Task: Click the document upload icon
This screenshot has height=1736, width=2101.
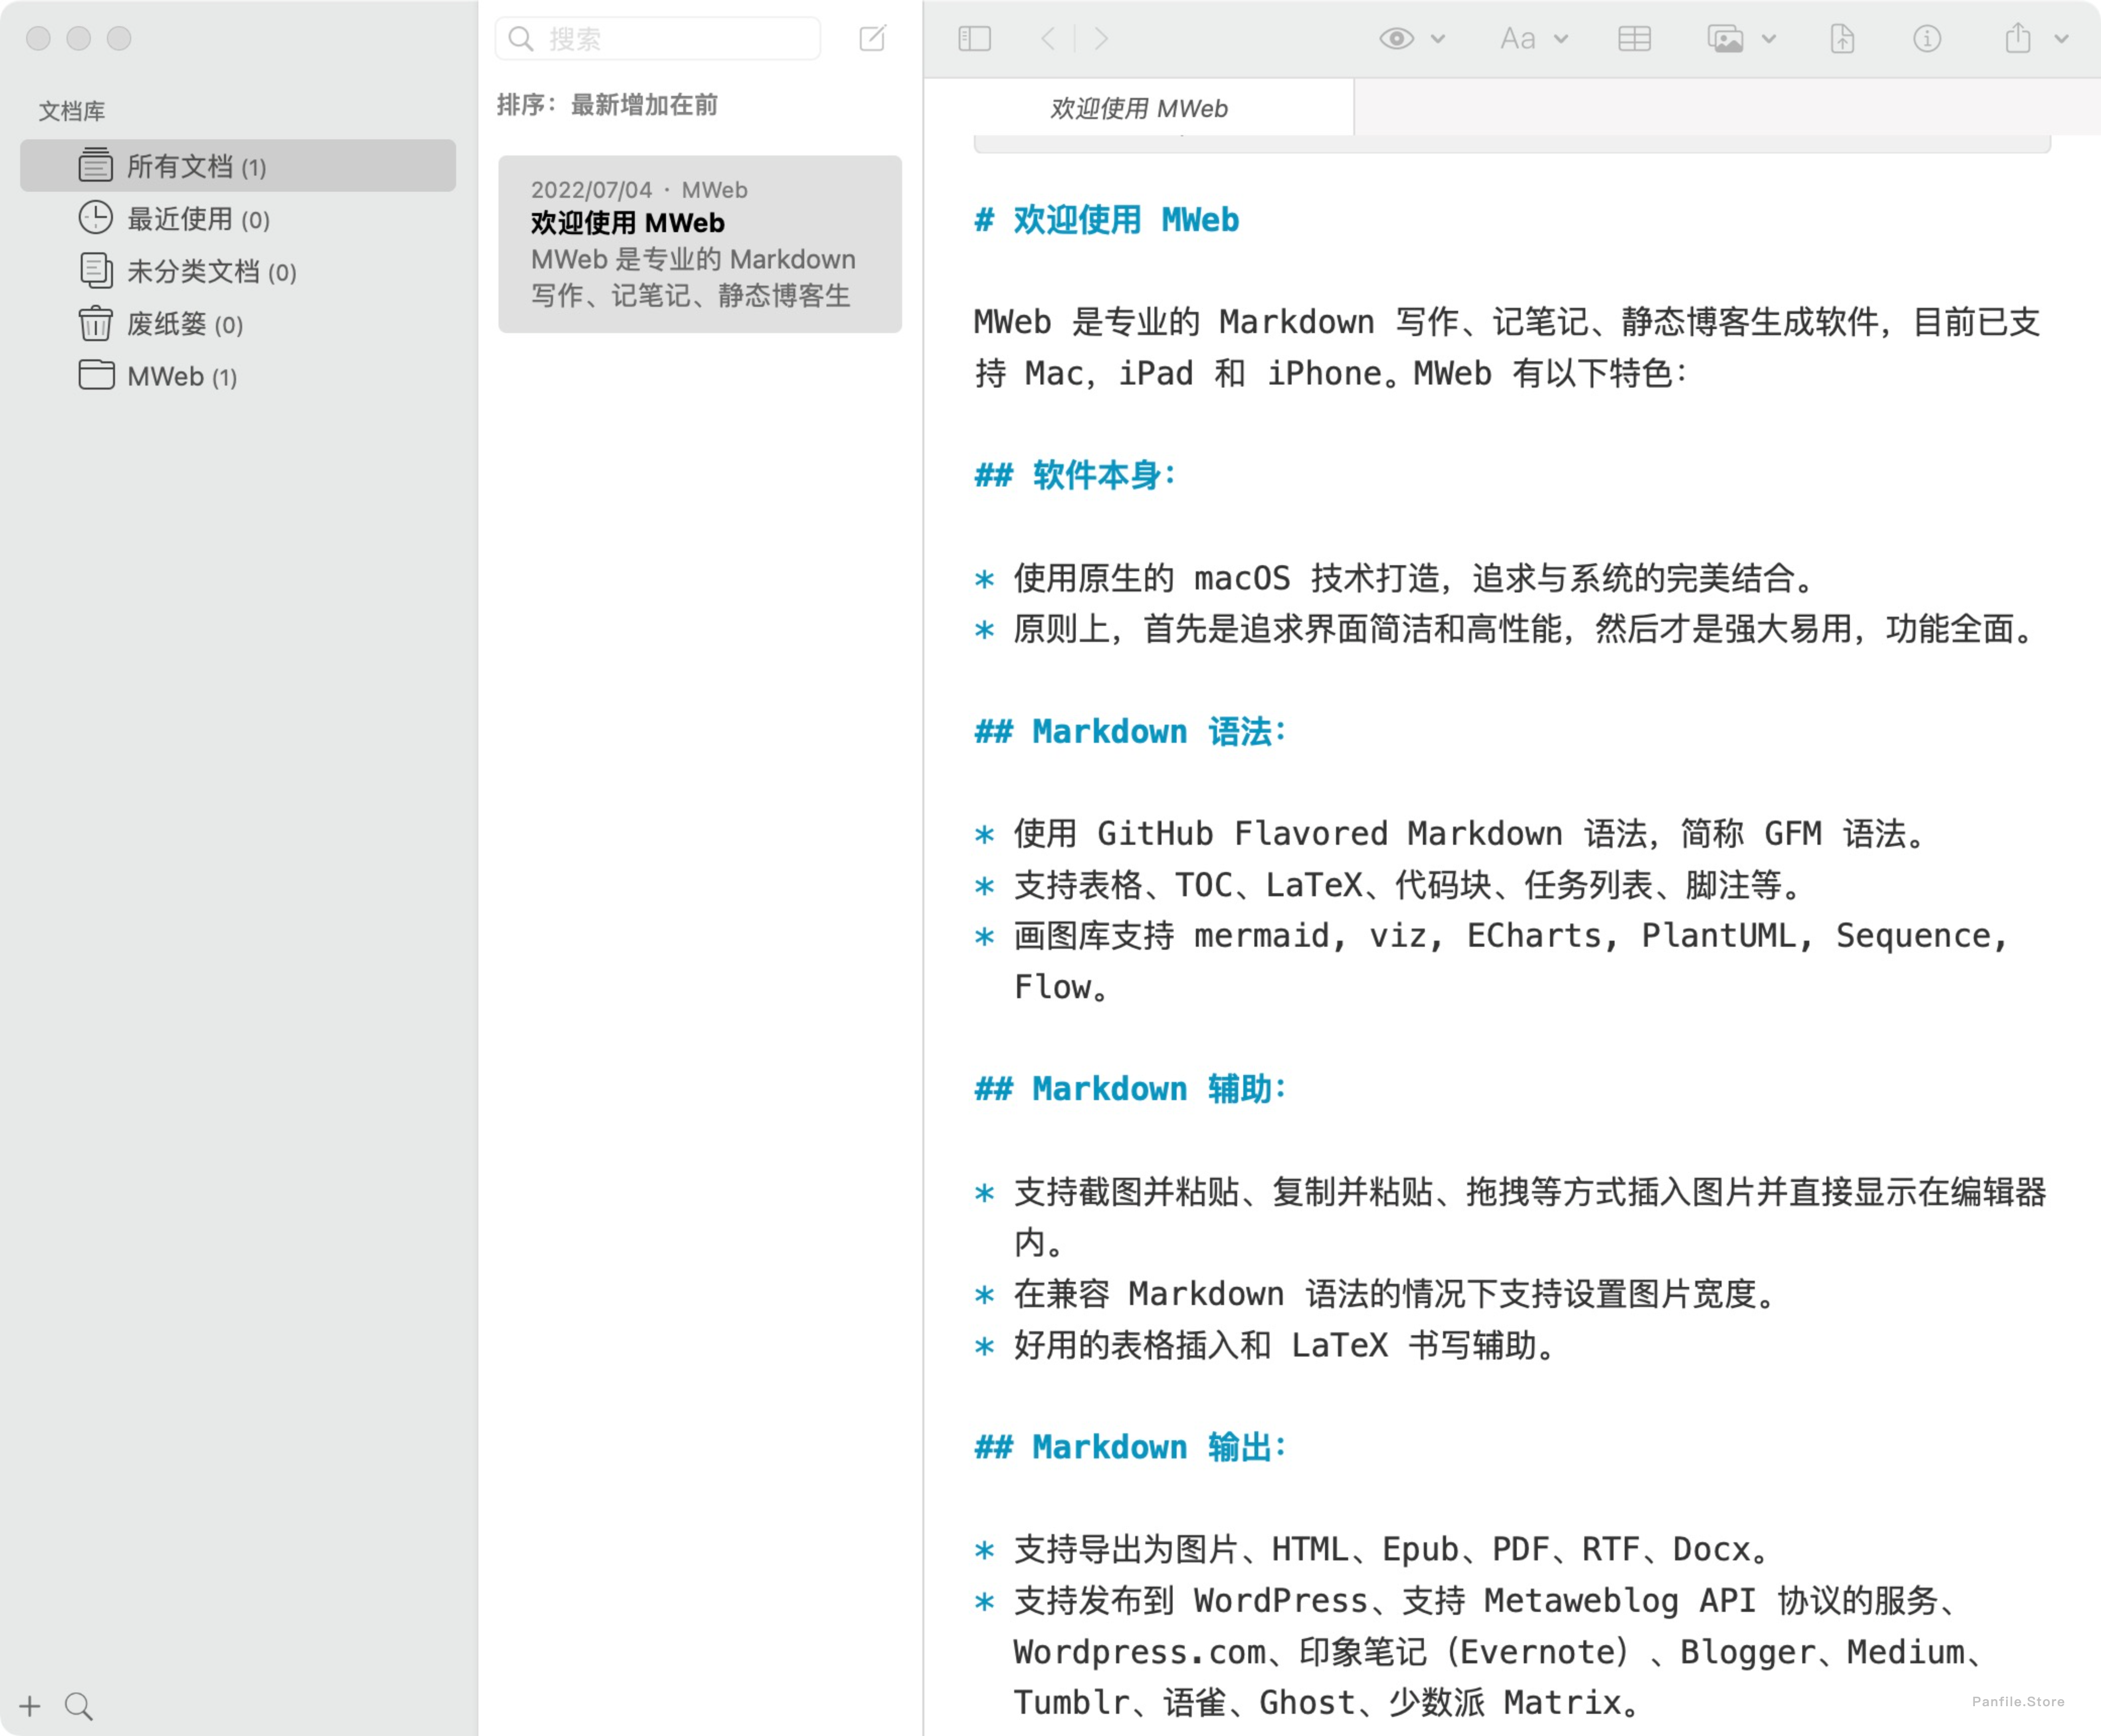Action: 1842,39
